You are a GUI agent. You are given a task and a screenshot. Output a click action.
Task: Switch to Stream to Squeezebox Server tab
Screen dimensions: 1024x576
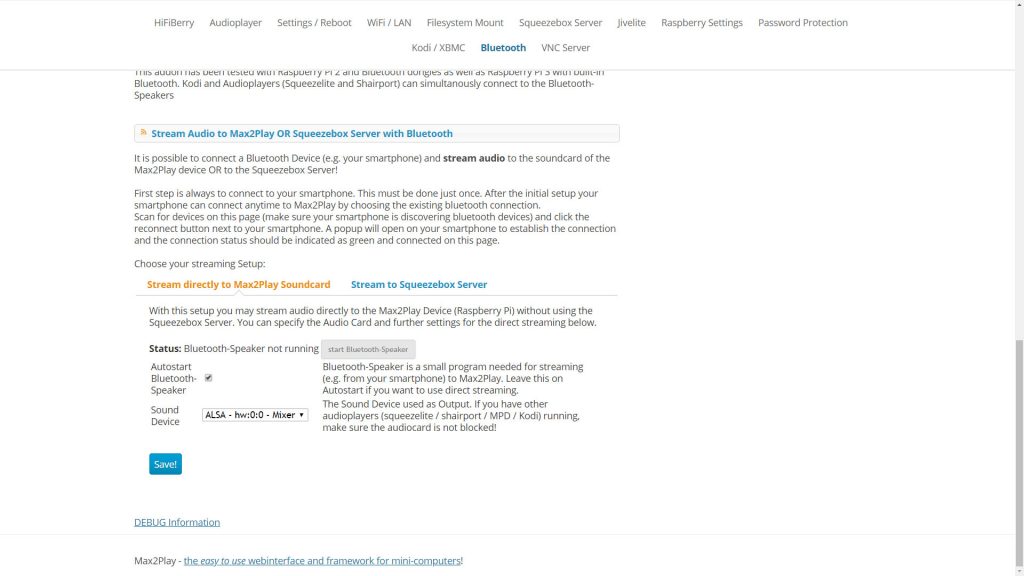point(419,284)
